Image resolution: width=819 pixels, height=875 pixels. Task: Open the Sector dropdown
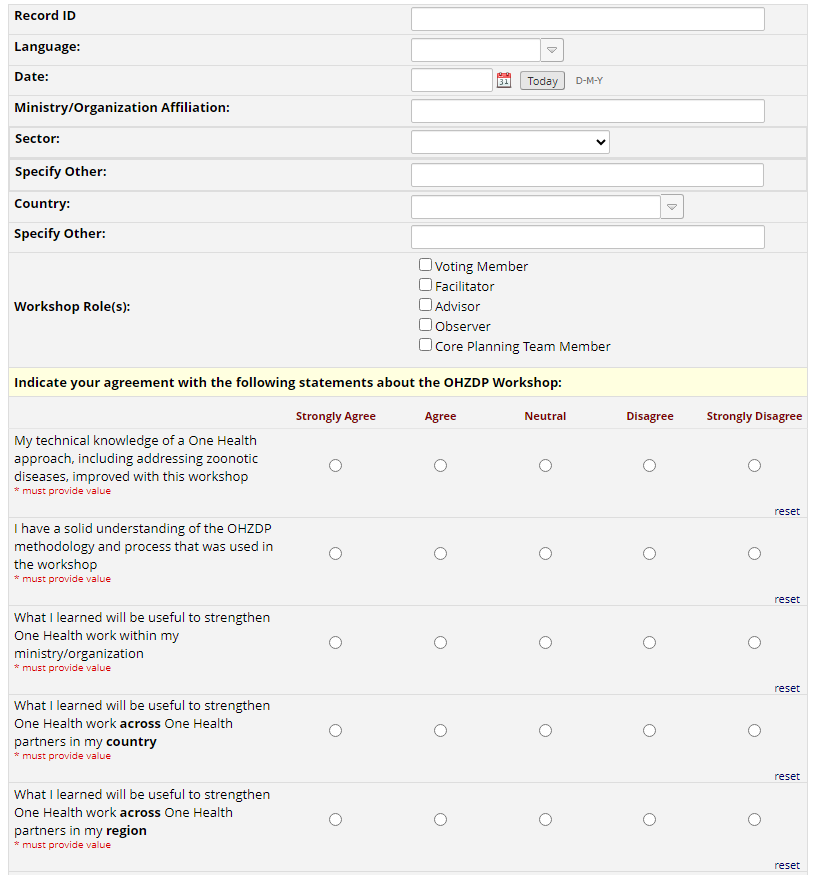(x=510, y=142)
